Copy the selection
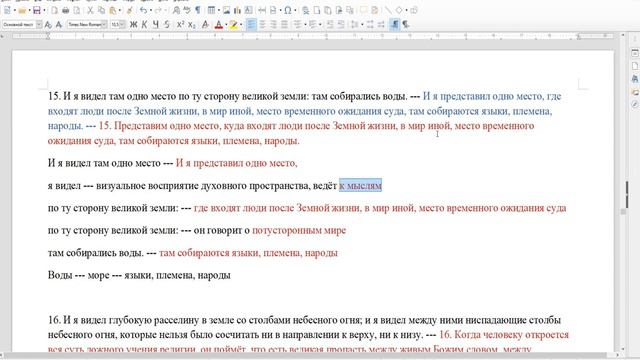 101,10
